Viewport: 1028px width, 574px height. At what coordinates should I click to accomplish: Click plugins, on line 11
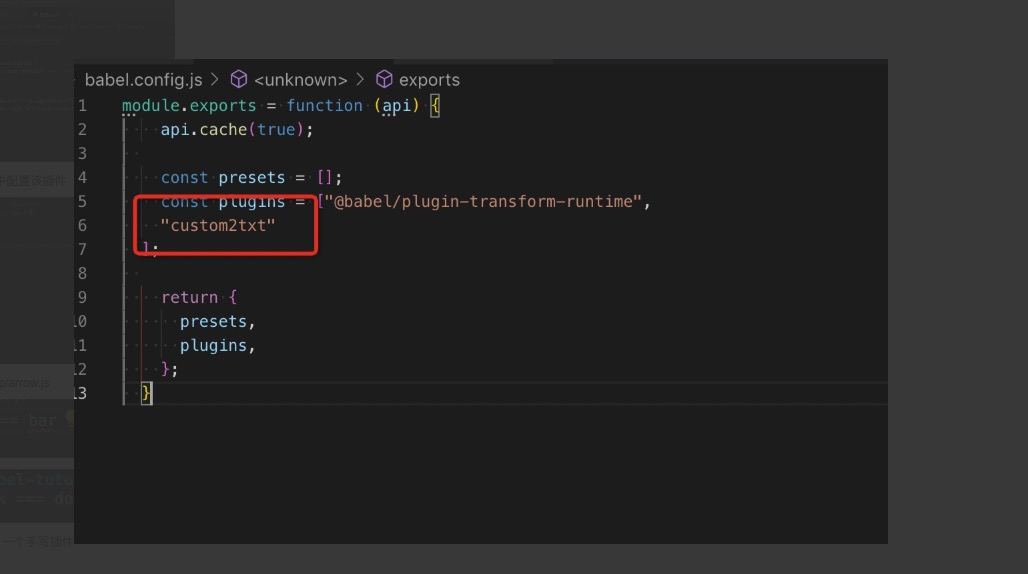point(218,345)
